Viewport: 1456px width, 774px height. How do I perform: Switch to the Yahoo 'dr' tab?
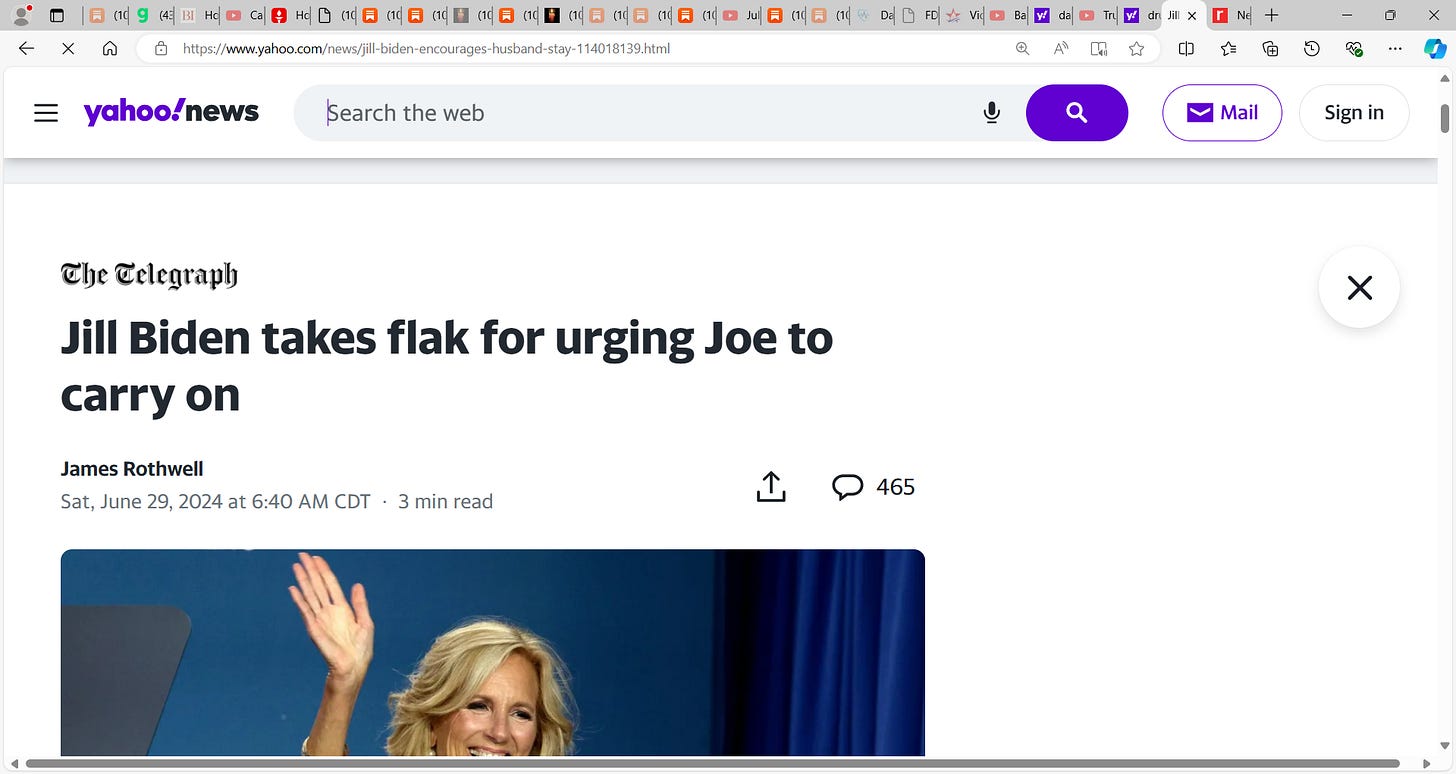[1143, 15]
